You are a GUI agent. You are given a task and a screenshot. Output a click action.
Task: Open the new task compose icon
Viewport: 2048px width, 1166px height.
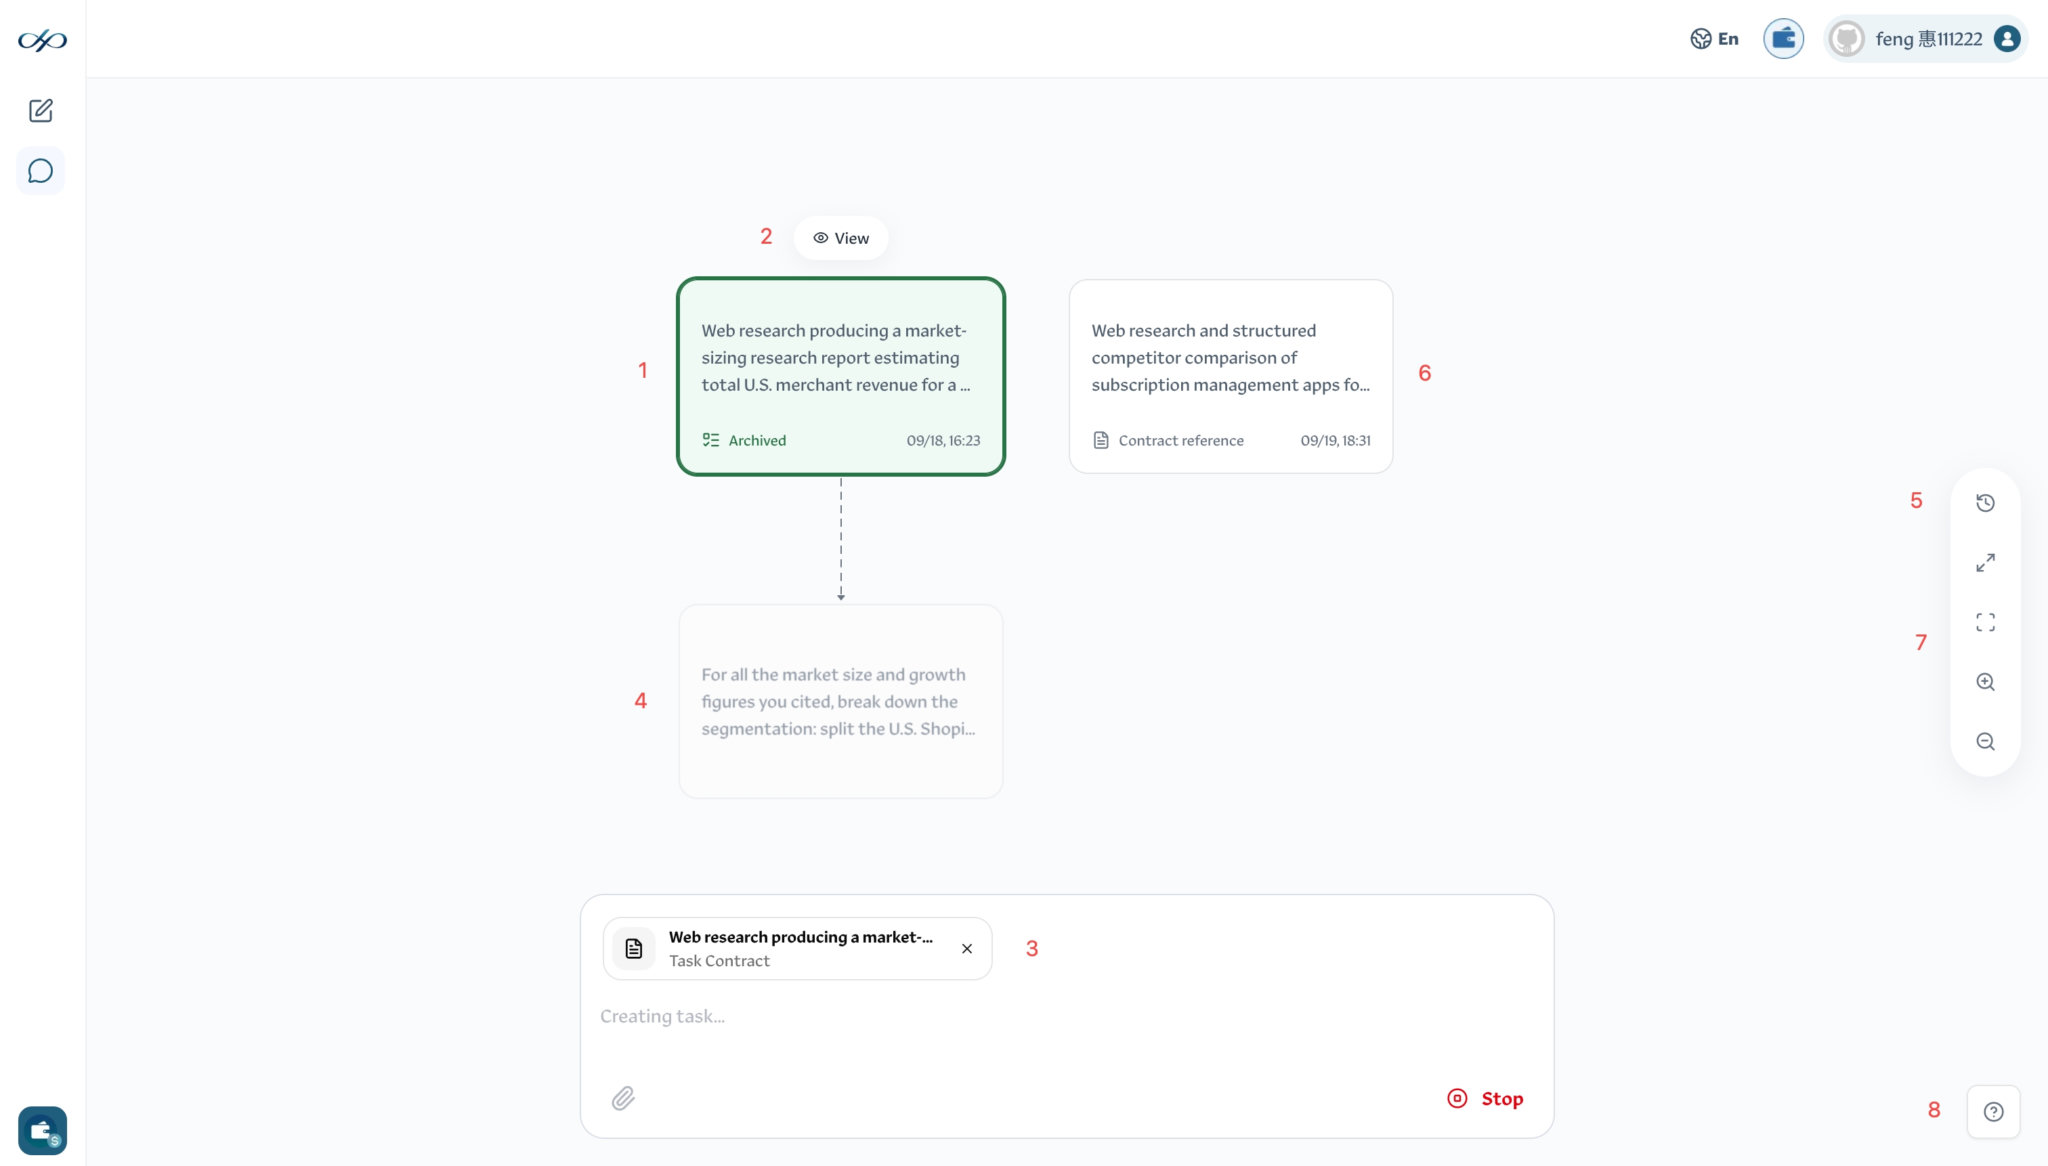(41, 111)
